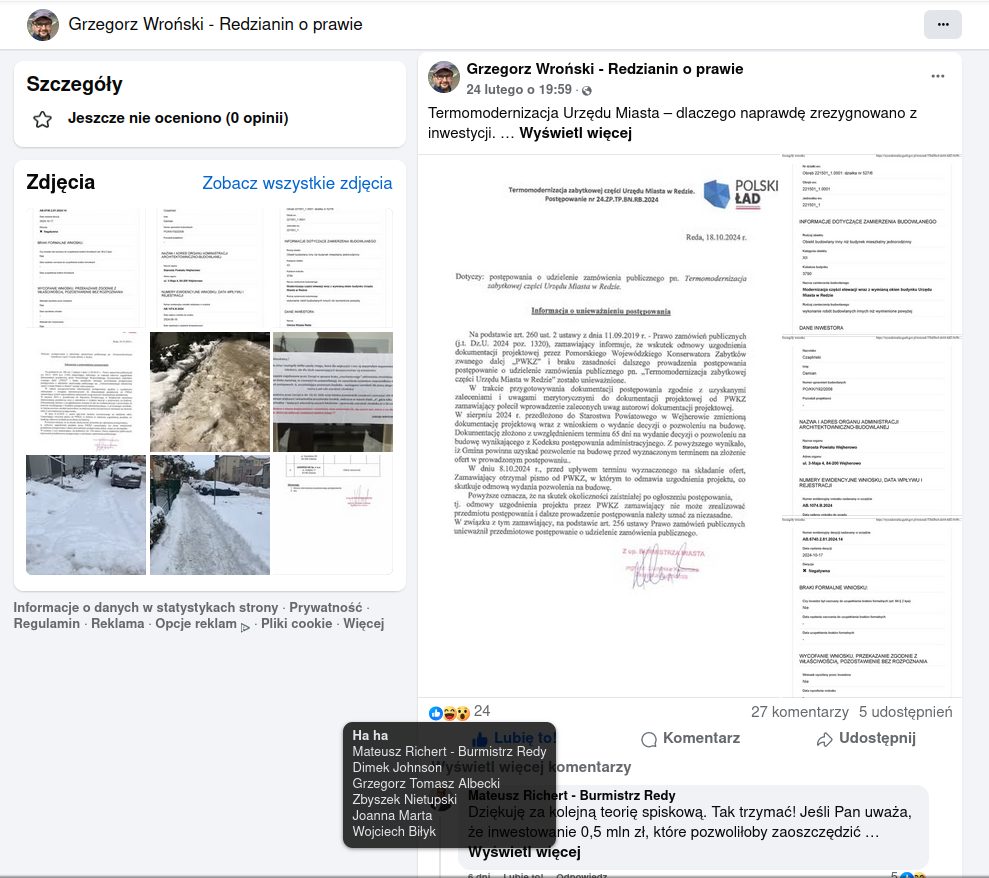
Task: Click the page header profile avatar
Action: tap(42, 25)
